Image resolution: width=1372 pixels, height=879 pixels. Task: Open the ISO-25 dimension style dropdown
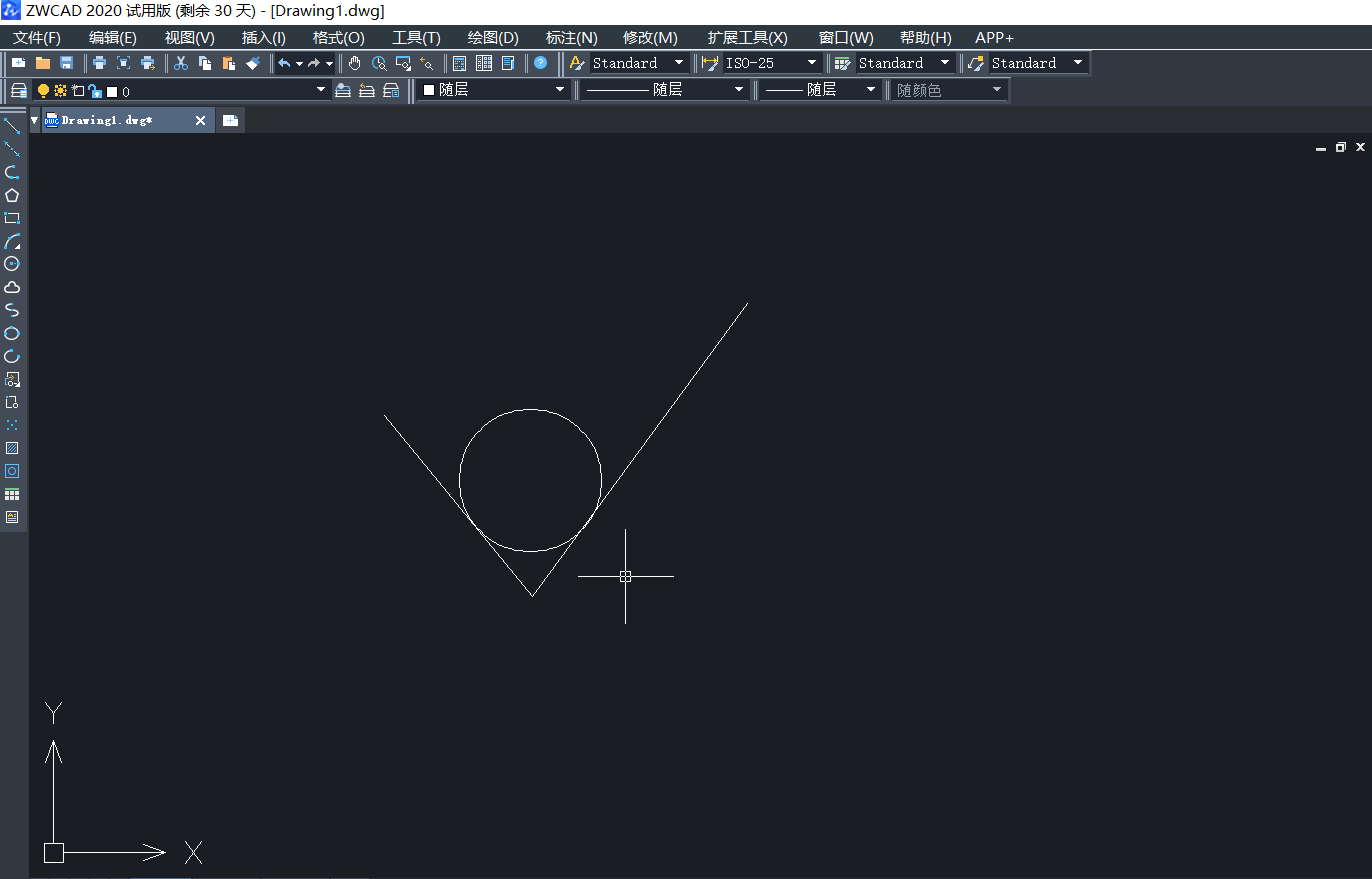pos(811,63)
